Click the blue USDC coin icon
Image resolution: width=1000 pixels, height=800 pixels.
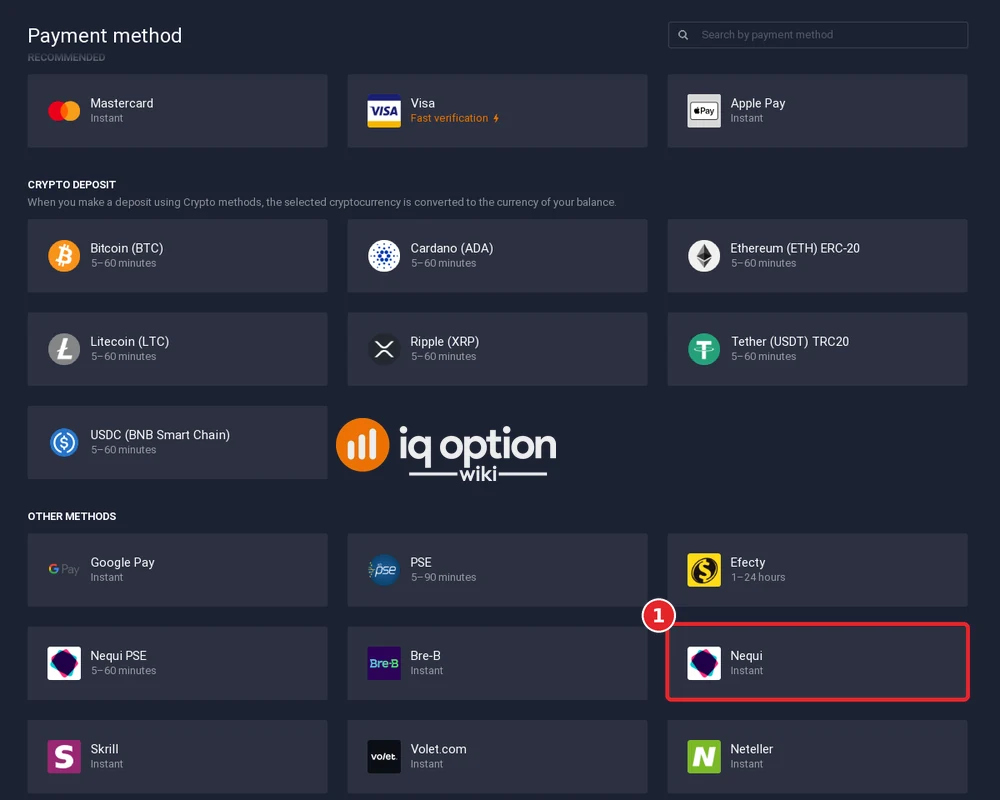[x=64, y=442]
